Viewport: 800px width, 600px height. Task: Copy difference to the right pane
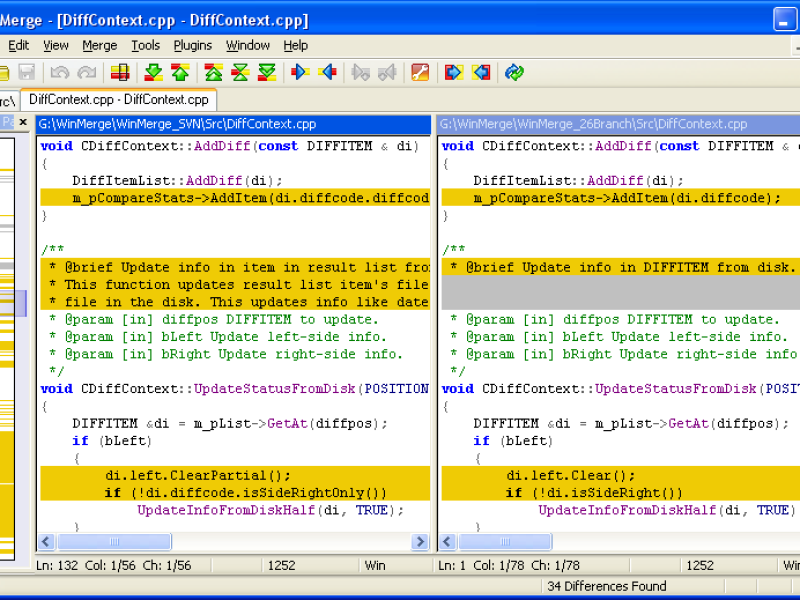tap(300, 72)
